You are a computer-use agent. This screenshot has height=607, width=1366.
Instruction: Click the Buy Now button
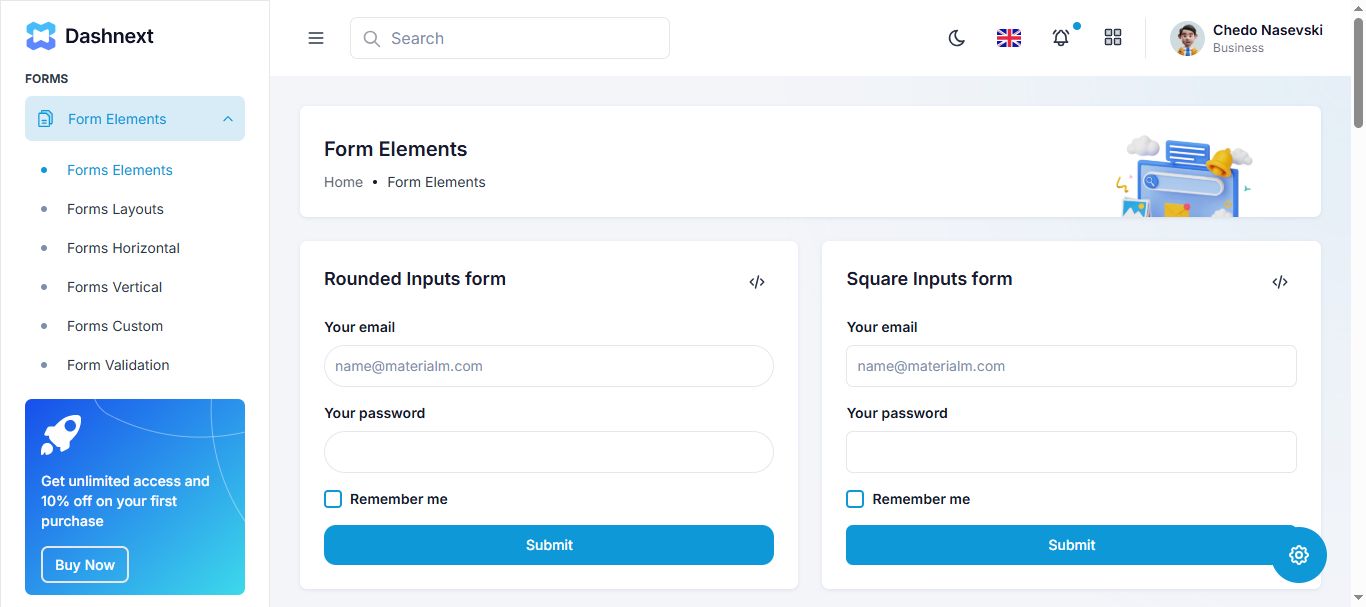[85, 565]
